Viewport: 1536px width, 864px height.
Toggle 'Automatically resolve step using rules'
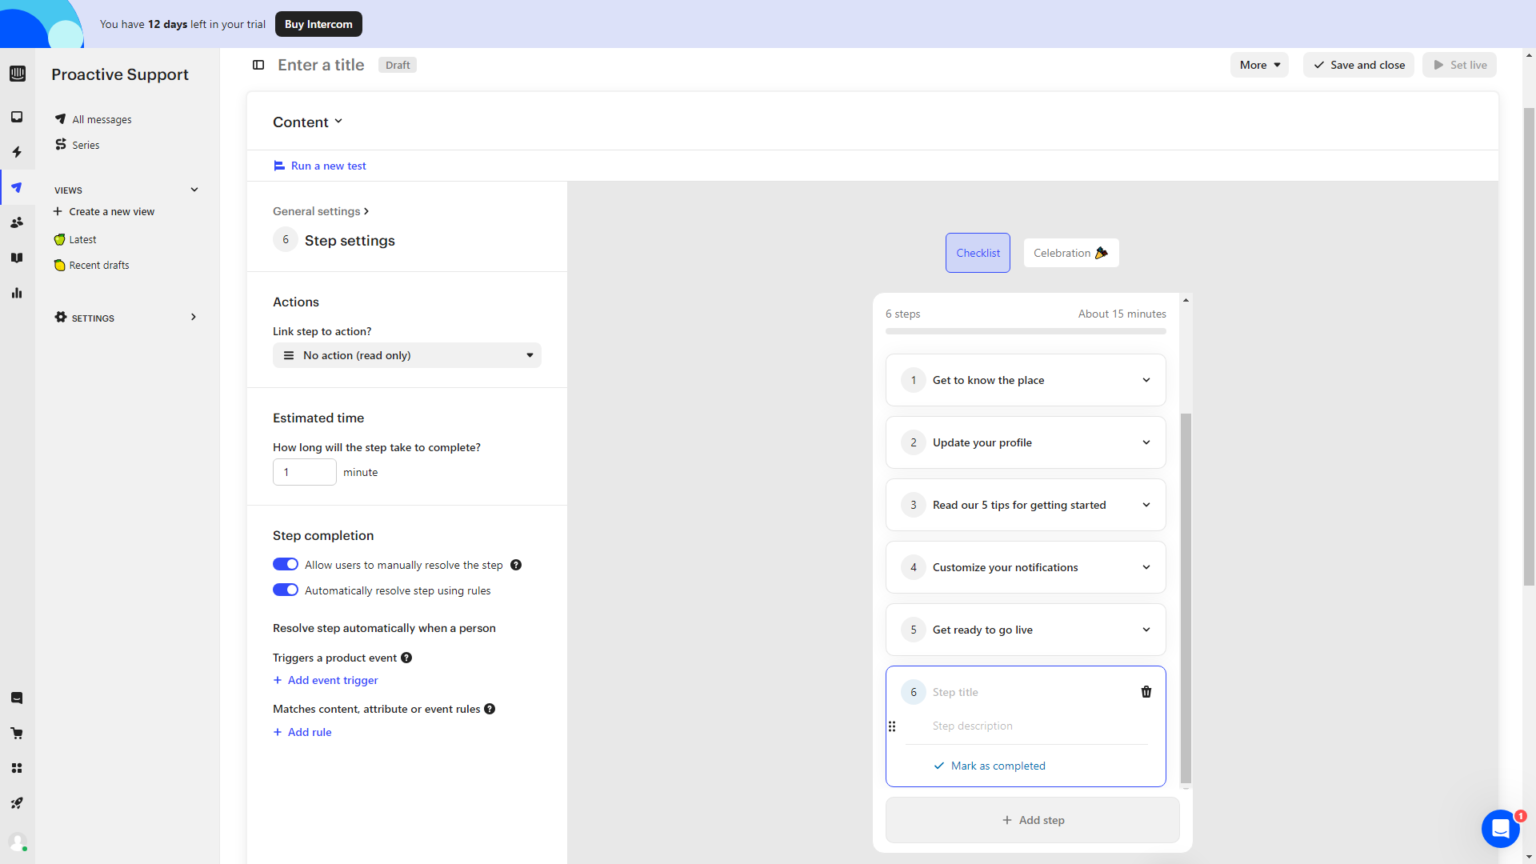coord(285,590)
